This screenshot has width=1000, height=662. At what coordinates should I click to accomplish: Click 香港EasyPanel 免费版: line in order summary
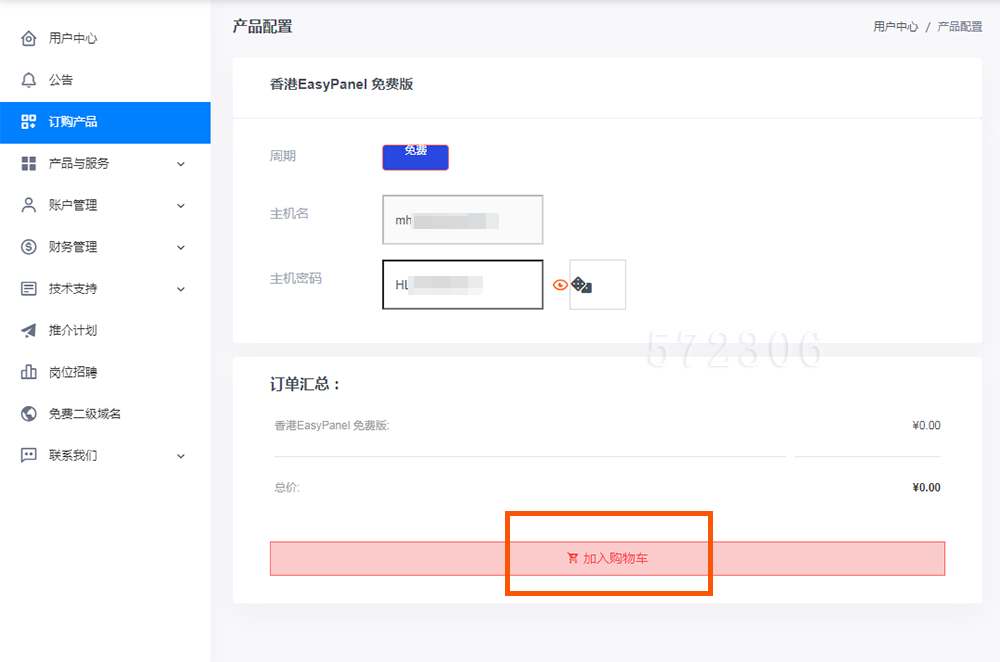click(332, 425)
